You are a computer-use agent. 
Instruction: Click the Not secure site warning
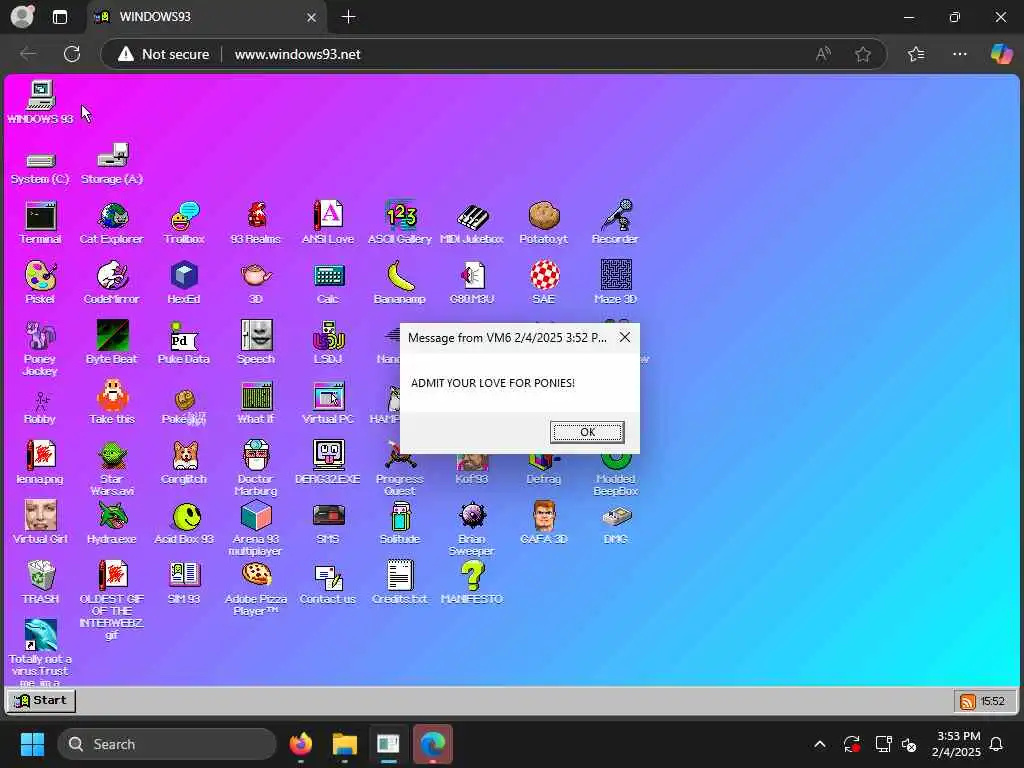163,54
